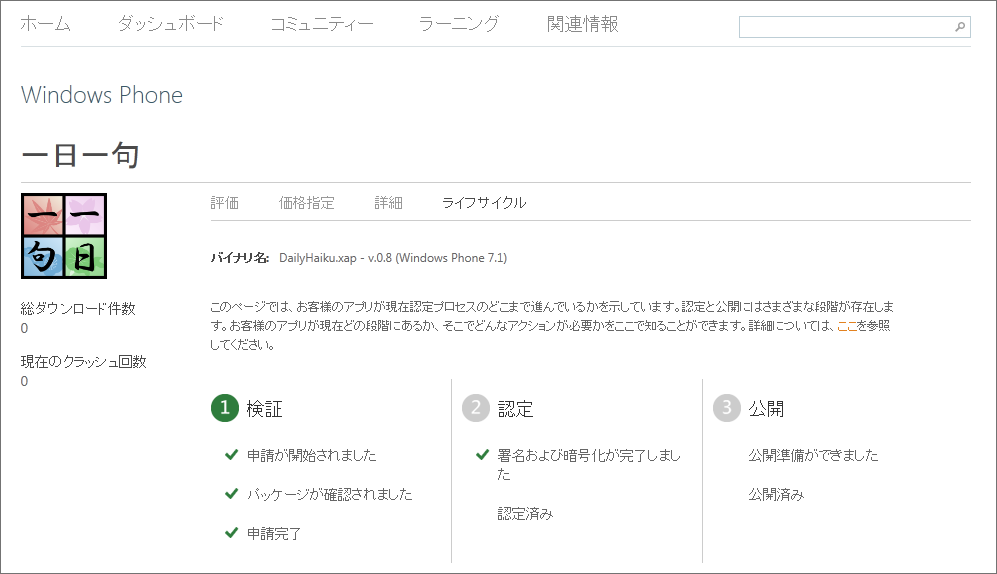Click the search magnifier icon
Screen dimensions: 997x574
coord(959,27)
